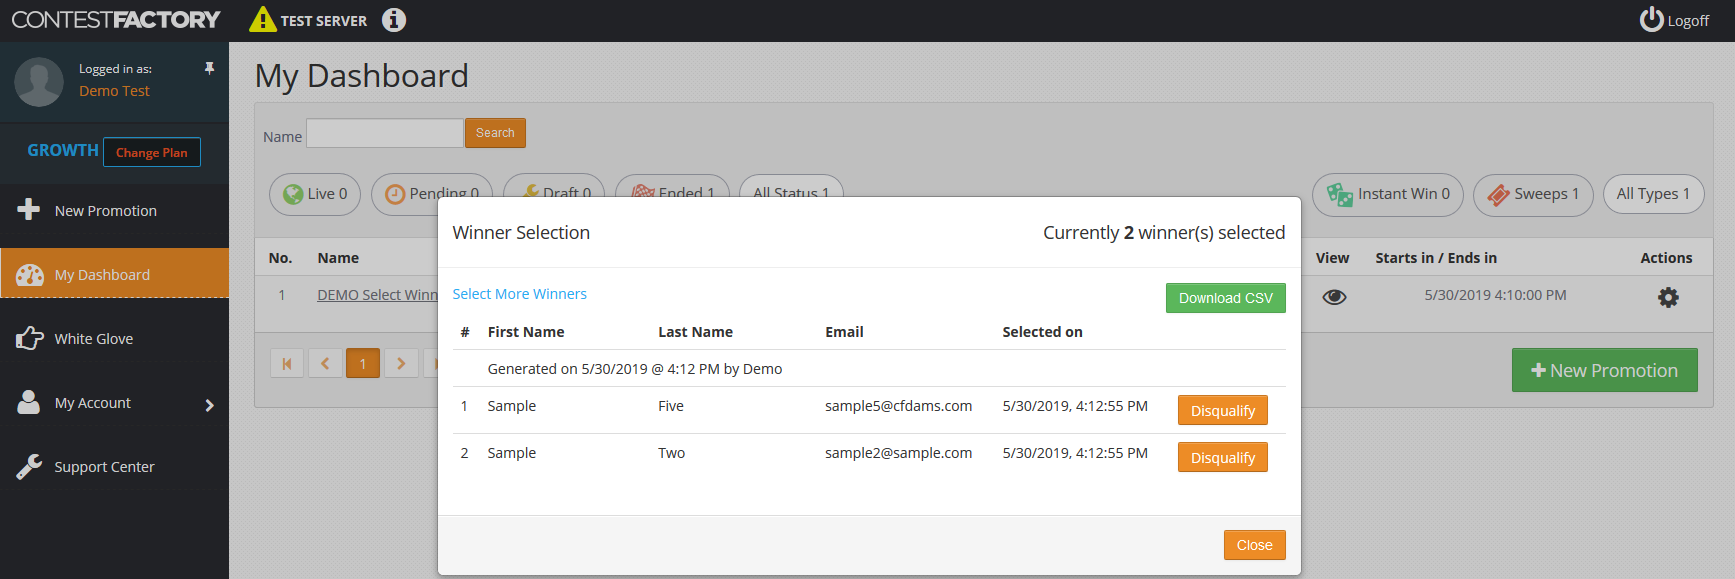The width and height of the screenshot is (1735, 579).
Task: Click the Support Center wrench icon
Action: (29, 467)
